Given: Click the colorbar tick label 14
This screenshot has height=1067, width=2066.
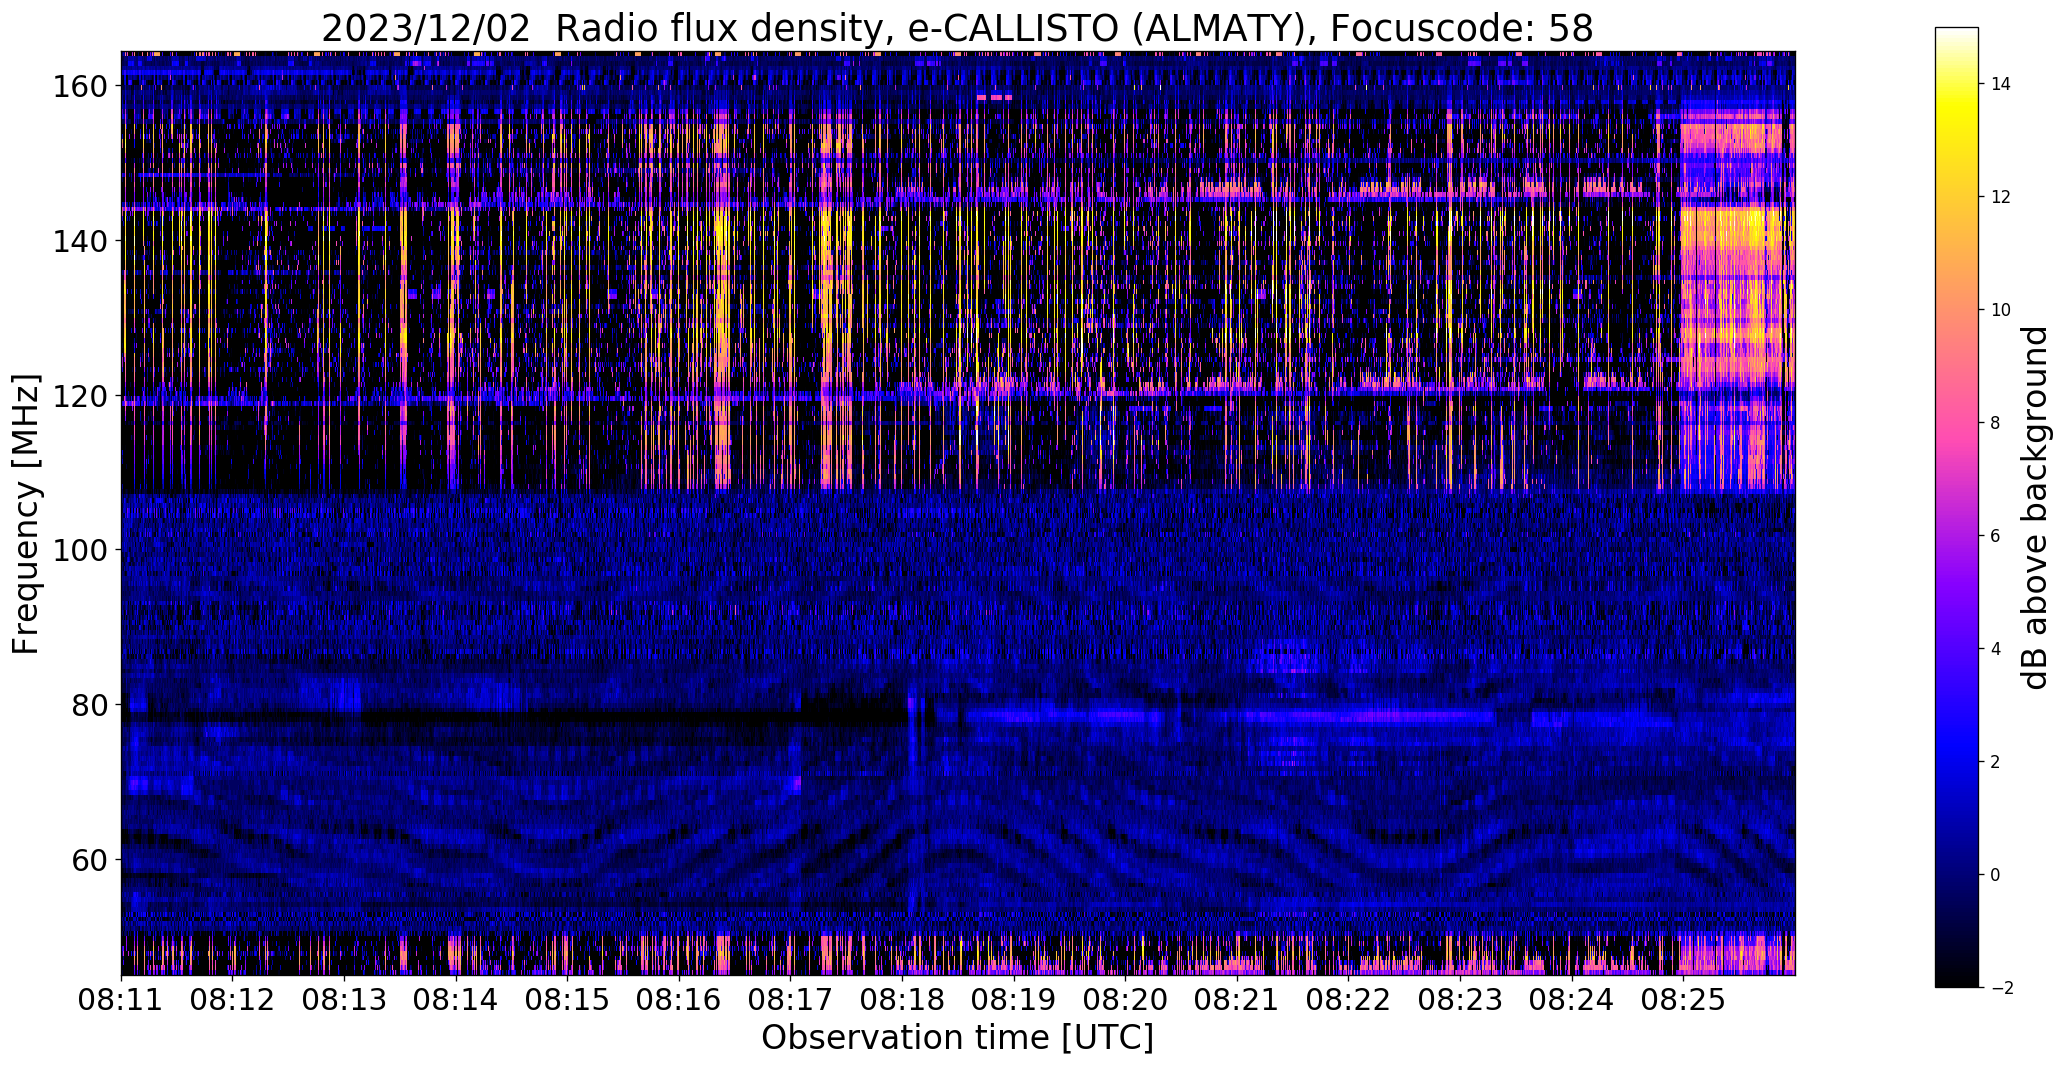Looking at the screenshot, I should pos(2001,84).
